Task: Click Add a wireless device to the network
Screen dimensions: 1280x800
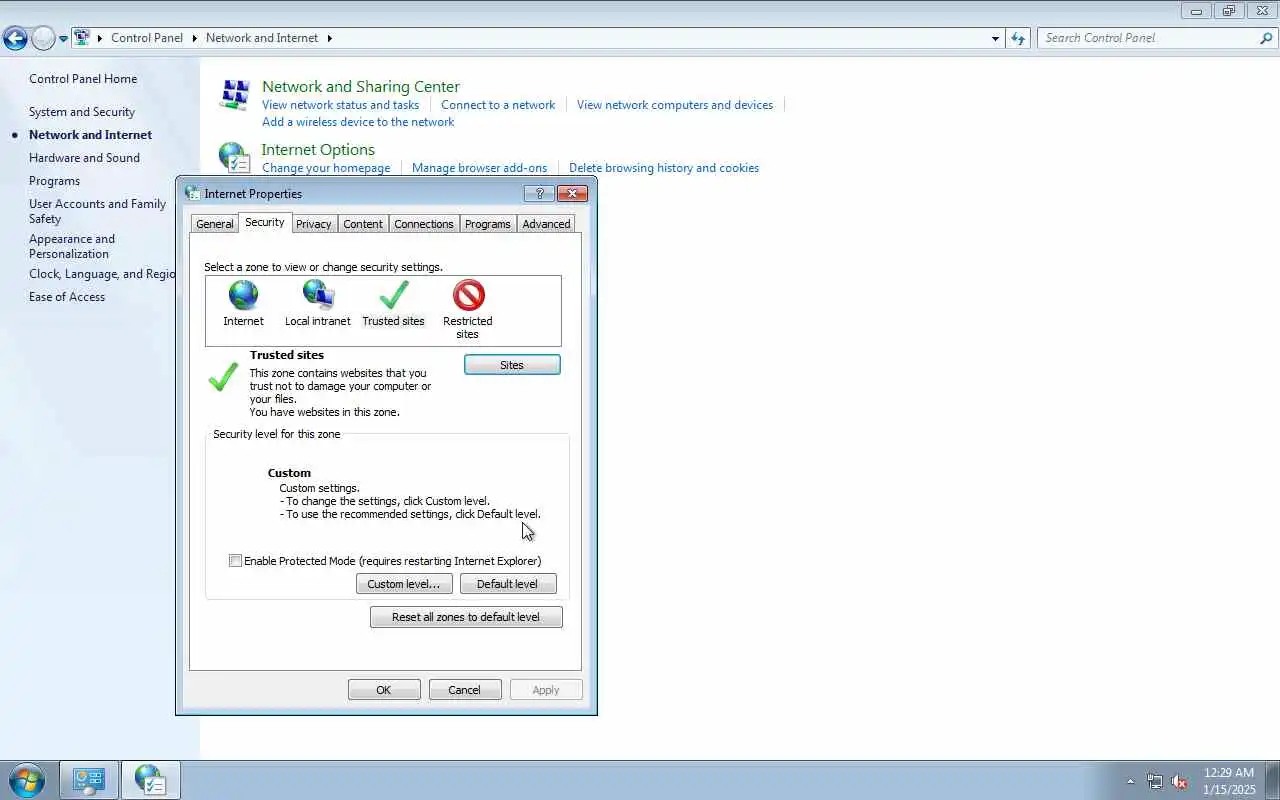Action: point(358,122)
